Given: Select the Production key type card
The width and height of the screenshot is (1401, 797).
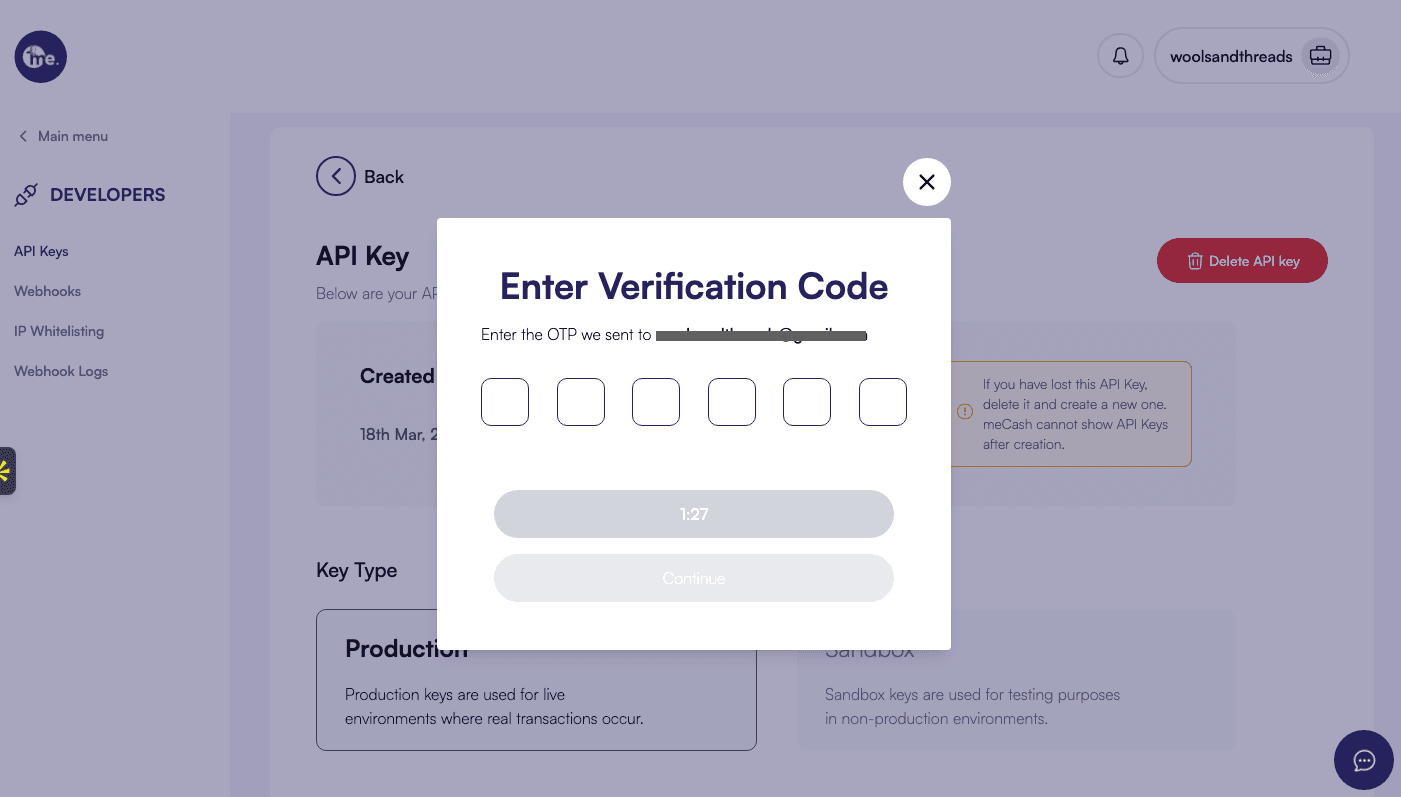Looking at the screenshot, I should [536, 680].
